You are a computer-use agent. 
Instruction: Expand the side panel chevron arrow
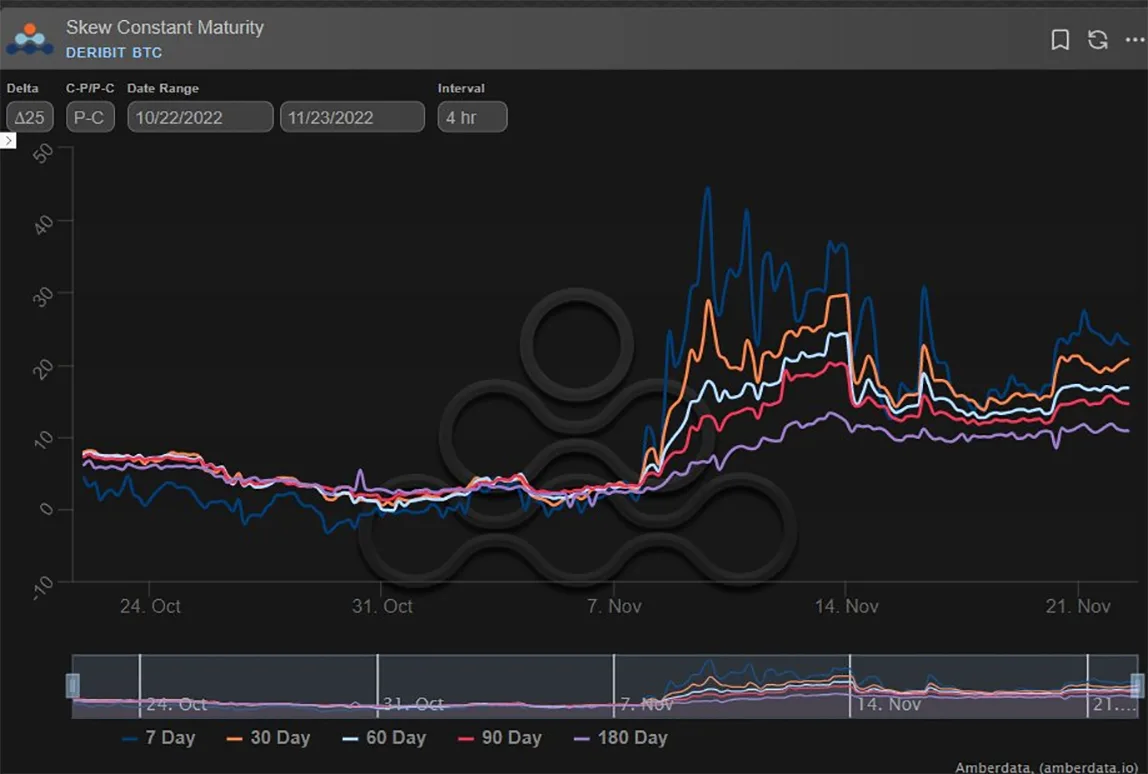(8, 140)
